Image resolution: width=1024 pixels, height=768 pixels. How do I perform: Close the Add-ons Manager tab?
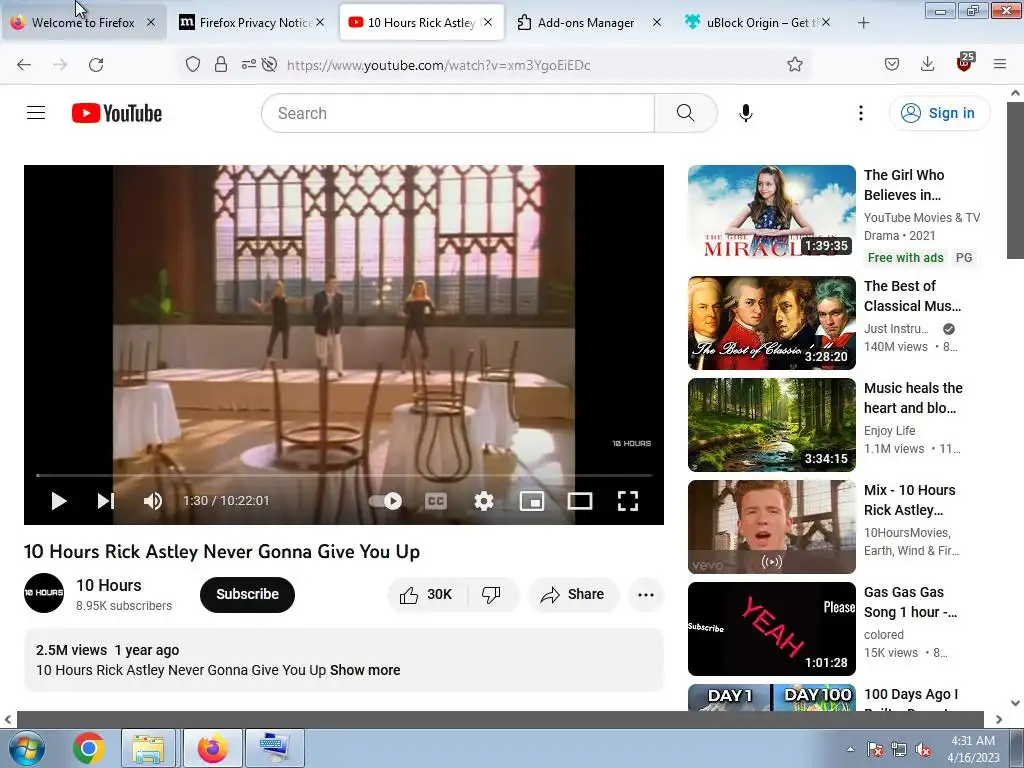pos(657,22)
